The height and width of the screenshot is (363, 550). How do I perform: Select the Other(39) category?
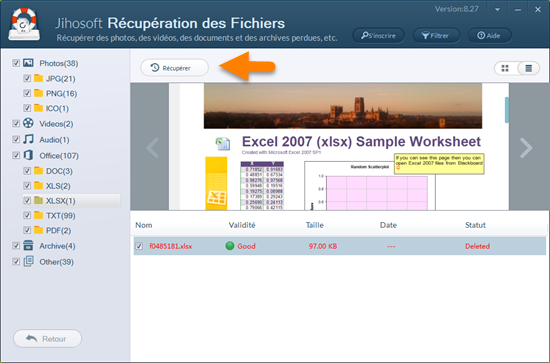[56, 262]
